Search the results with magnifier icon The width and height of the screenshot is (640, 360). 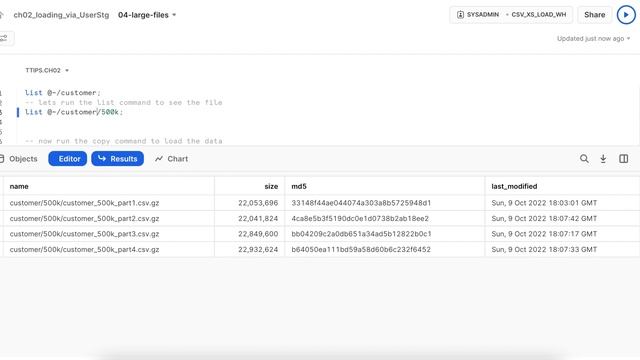click(x=584, y=159)
